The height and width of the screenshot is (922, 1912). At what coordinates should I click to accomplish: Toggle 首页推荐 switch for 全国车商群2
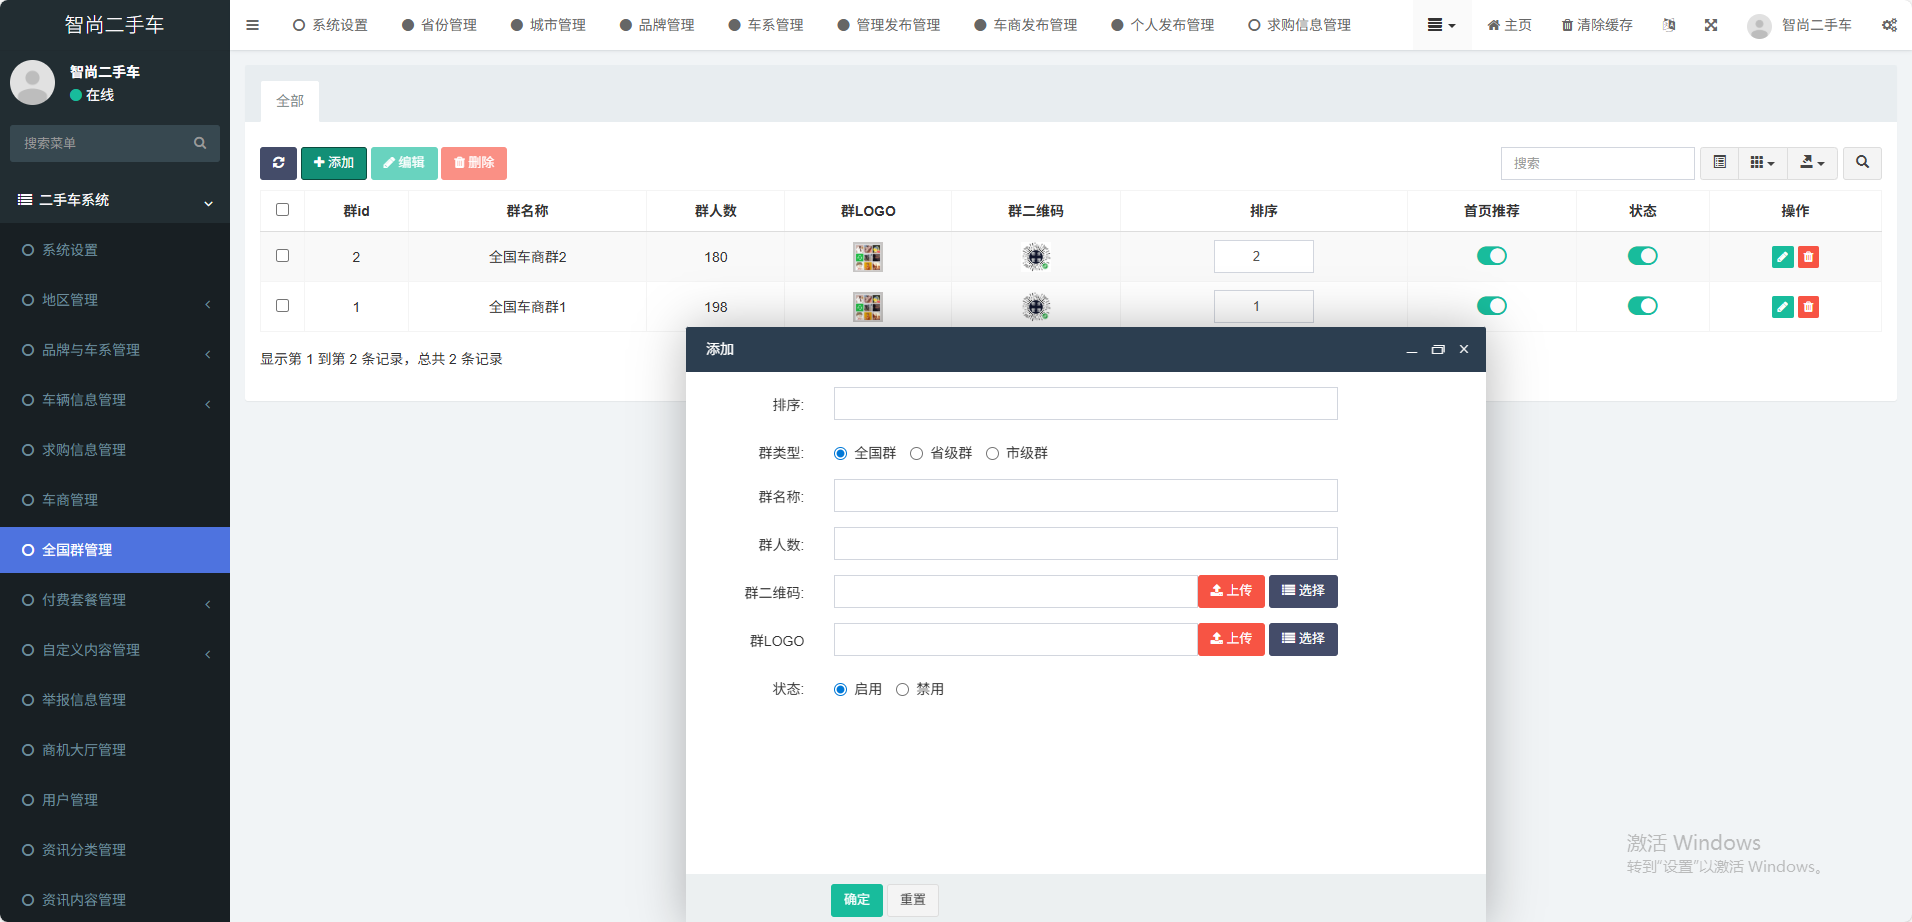[x=1491, y=256]
